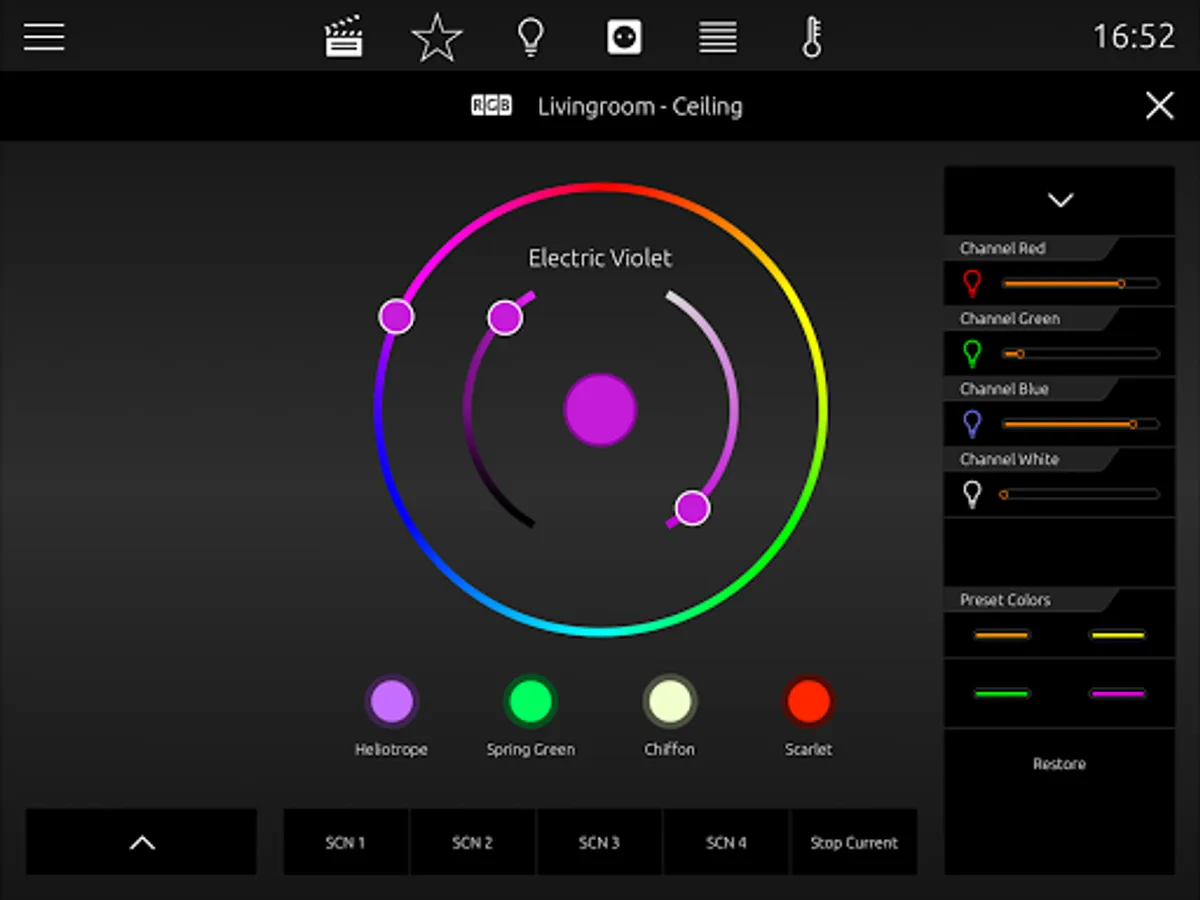Adjust the Channel Blue slider
Screen dimensions: 1200x900
(x=1080, y=424)
